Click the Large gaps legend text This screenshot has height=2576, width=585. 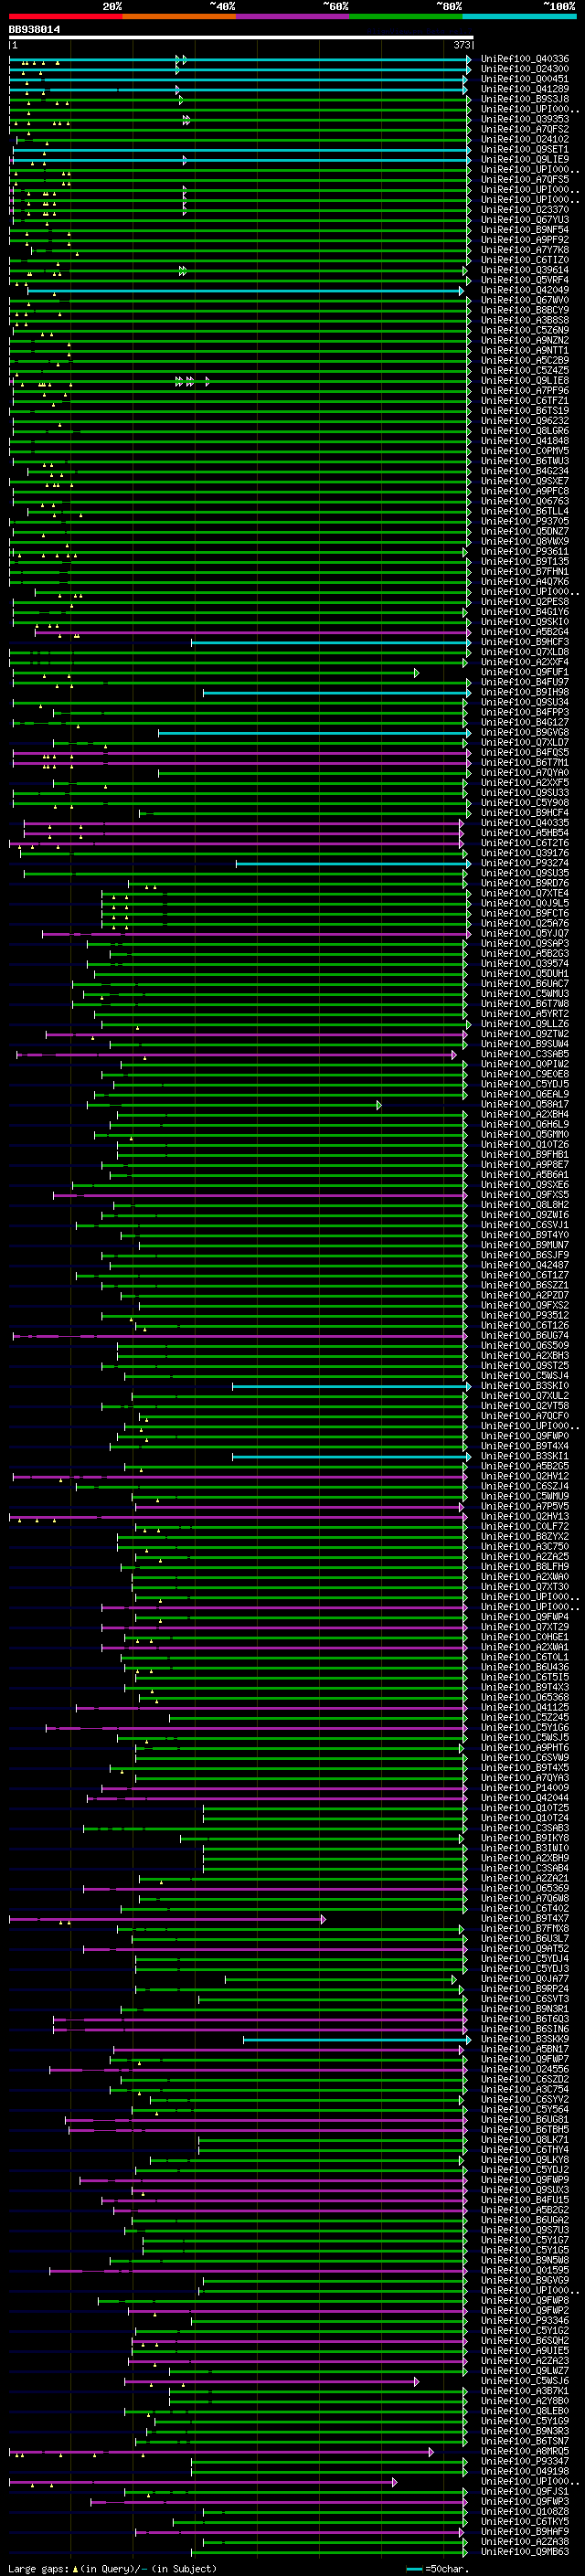coord(38,2568)
